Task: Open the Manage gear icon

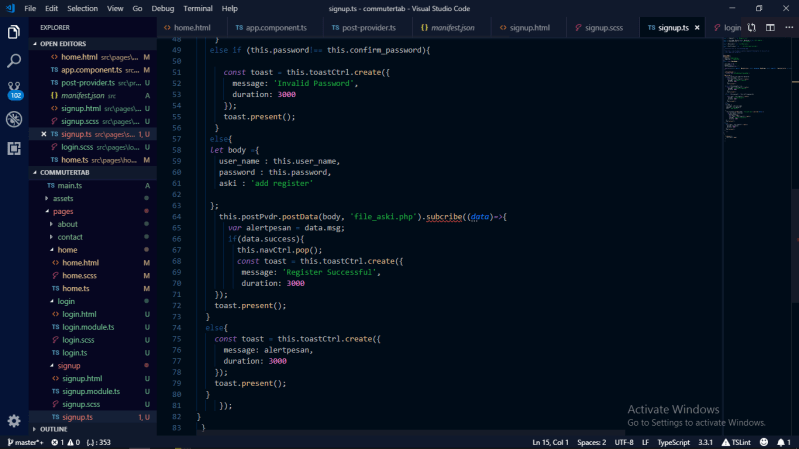Action: pyautogui.click(x=14, y=420)
